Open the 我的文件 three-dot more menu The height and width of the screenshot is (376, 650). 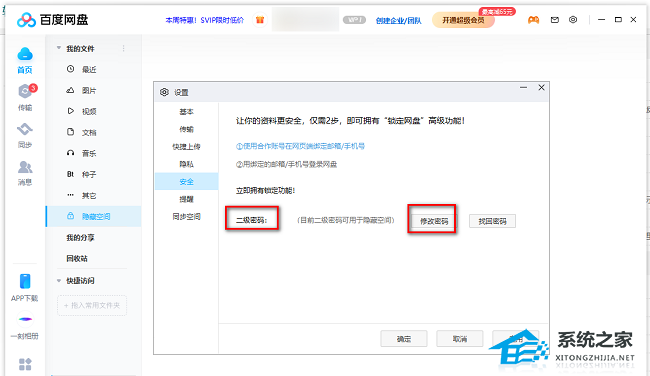124,49
